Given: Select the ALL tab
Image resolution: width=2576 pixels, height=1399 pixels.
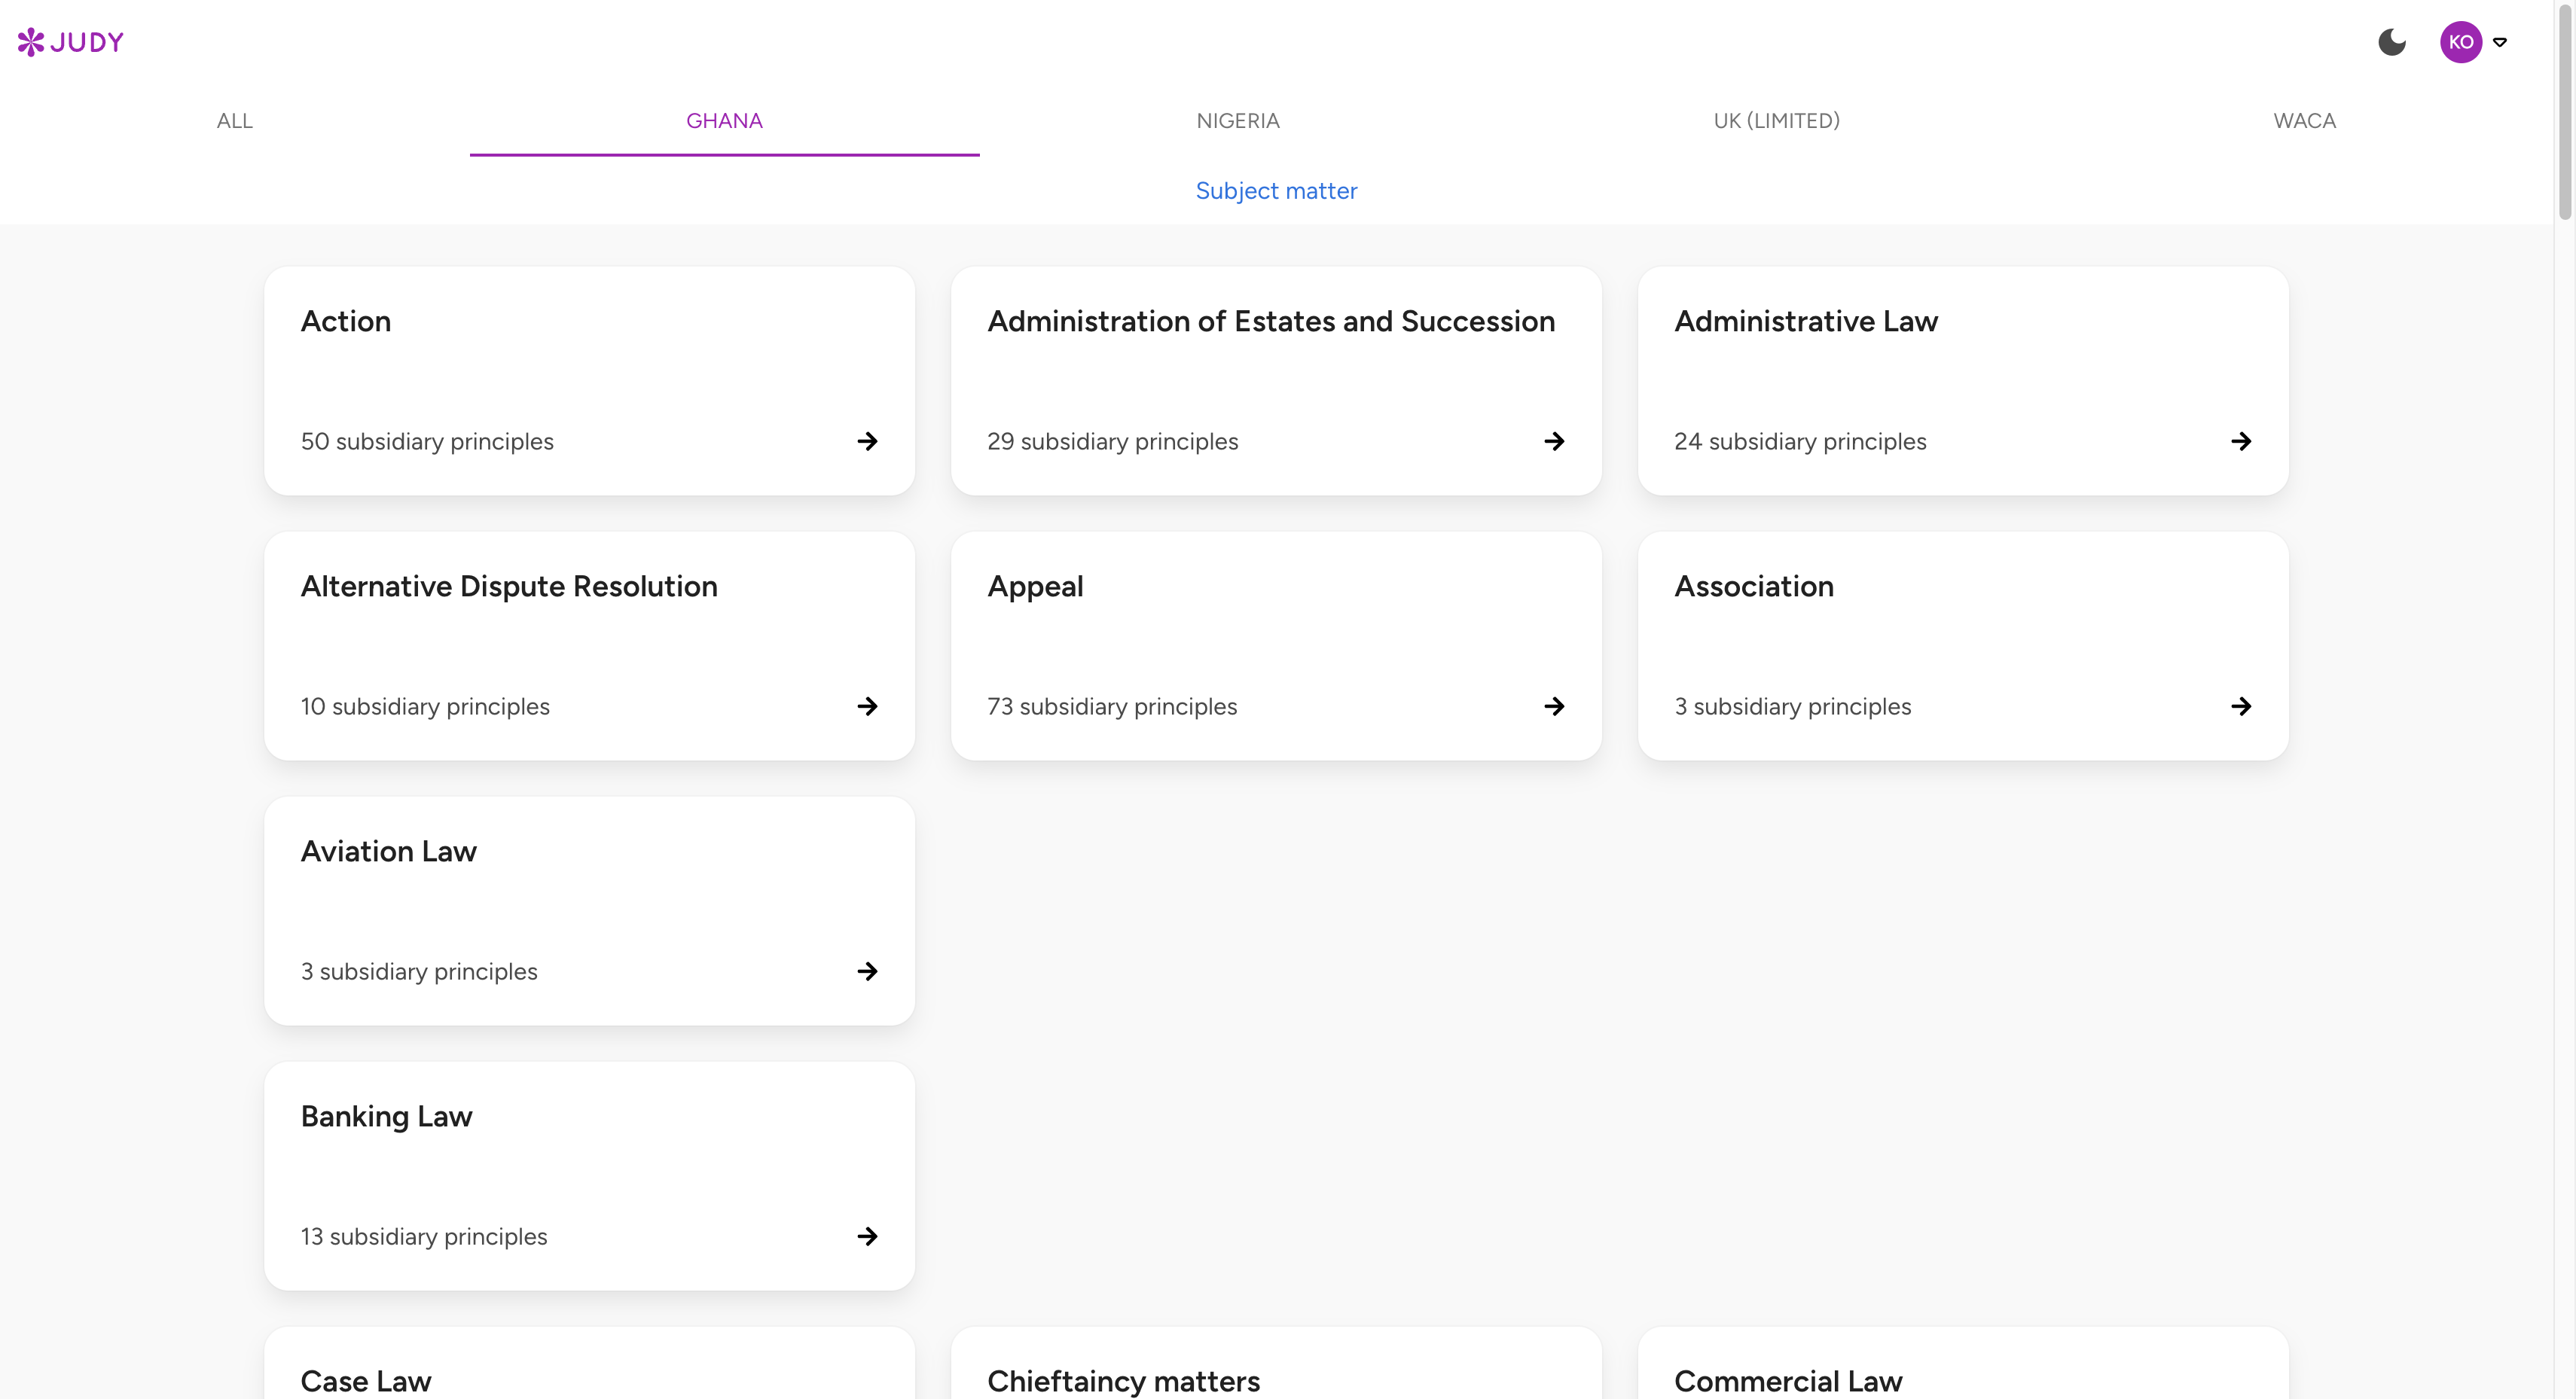Looking at the screenshot, I should [234, 120].
